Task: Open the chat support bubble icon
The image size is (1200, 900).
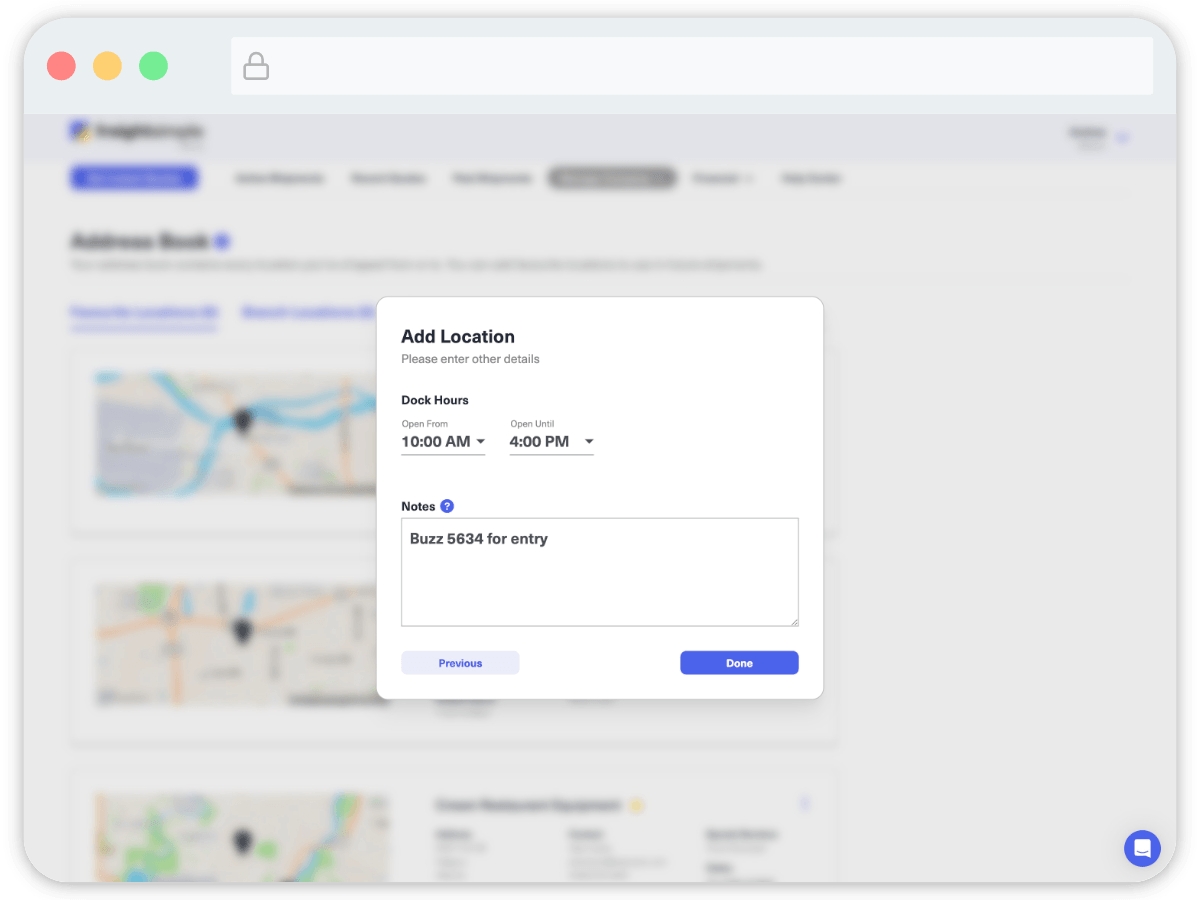Action: pos(1142,848)
